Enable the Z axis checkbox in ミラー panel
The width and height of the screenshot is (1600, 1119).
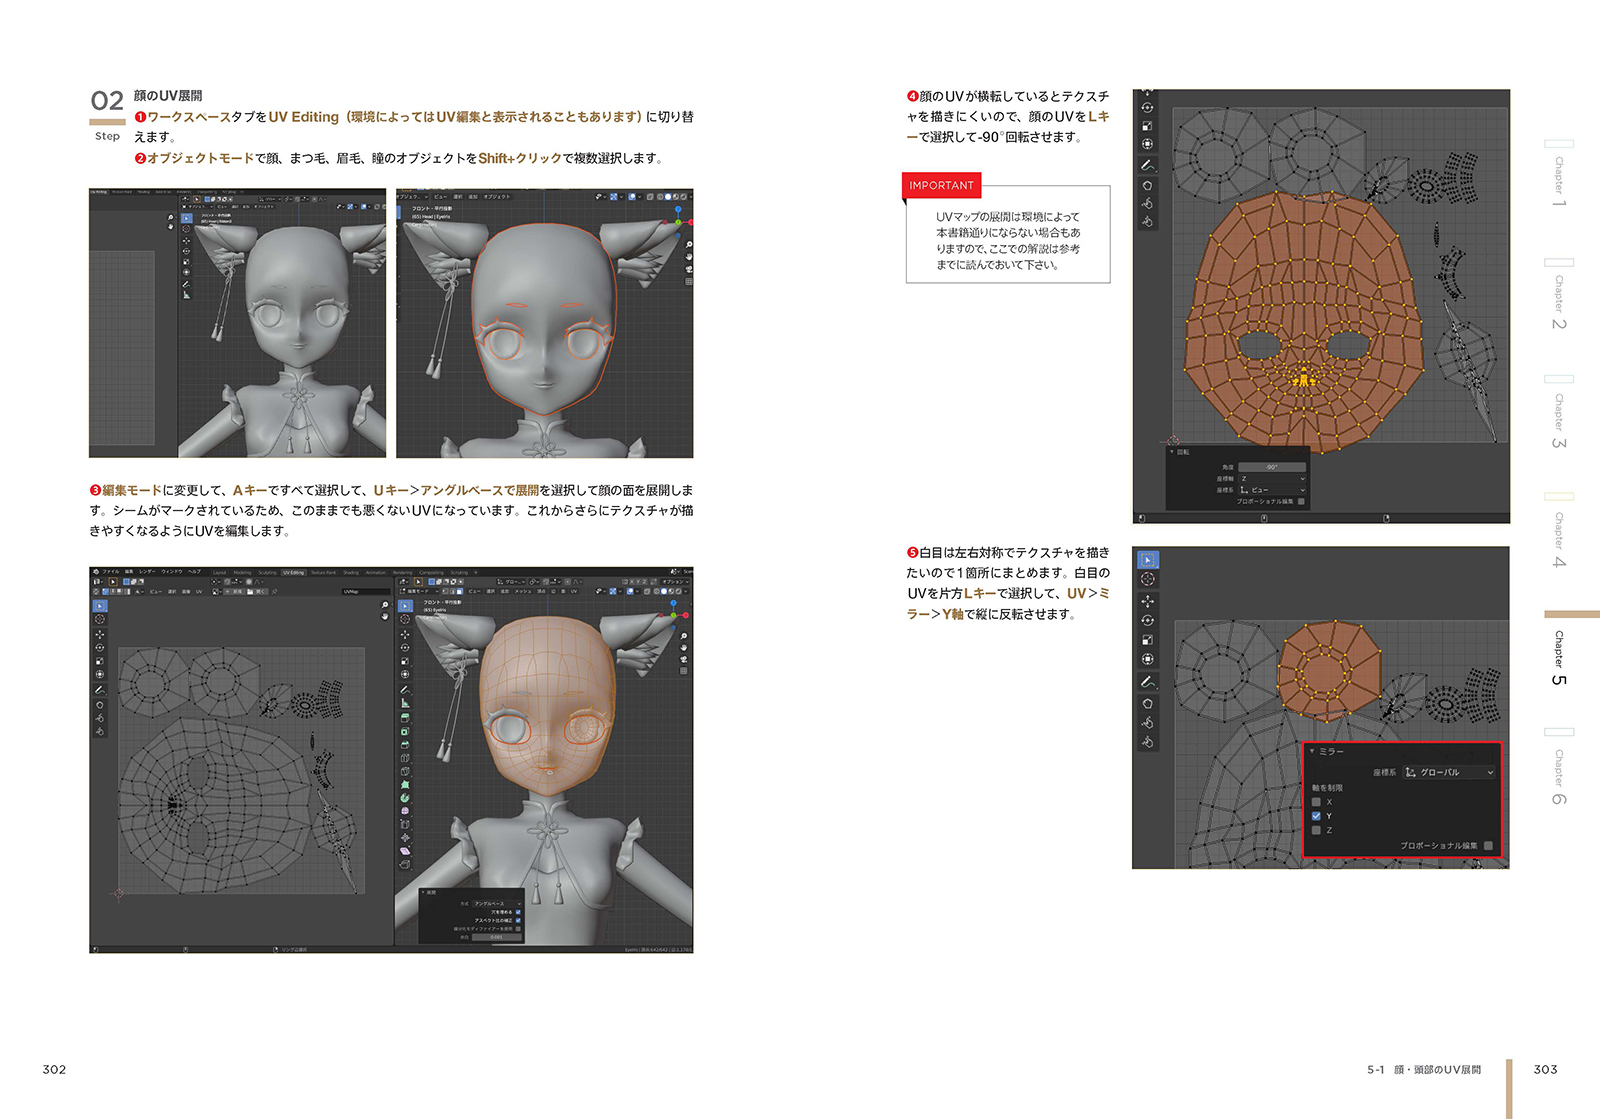[1316, 830]
